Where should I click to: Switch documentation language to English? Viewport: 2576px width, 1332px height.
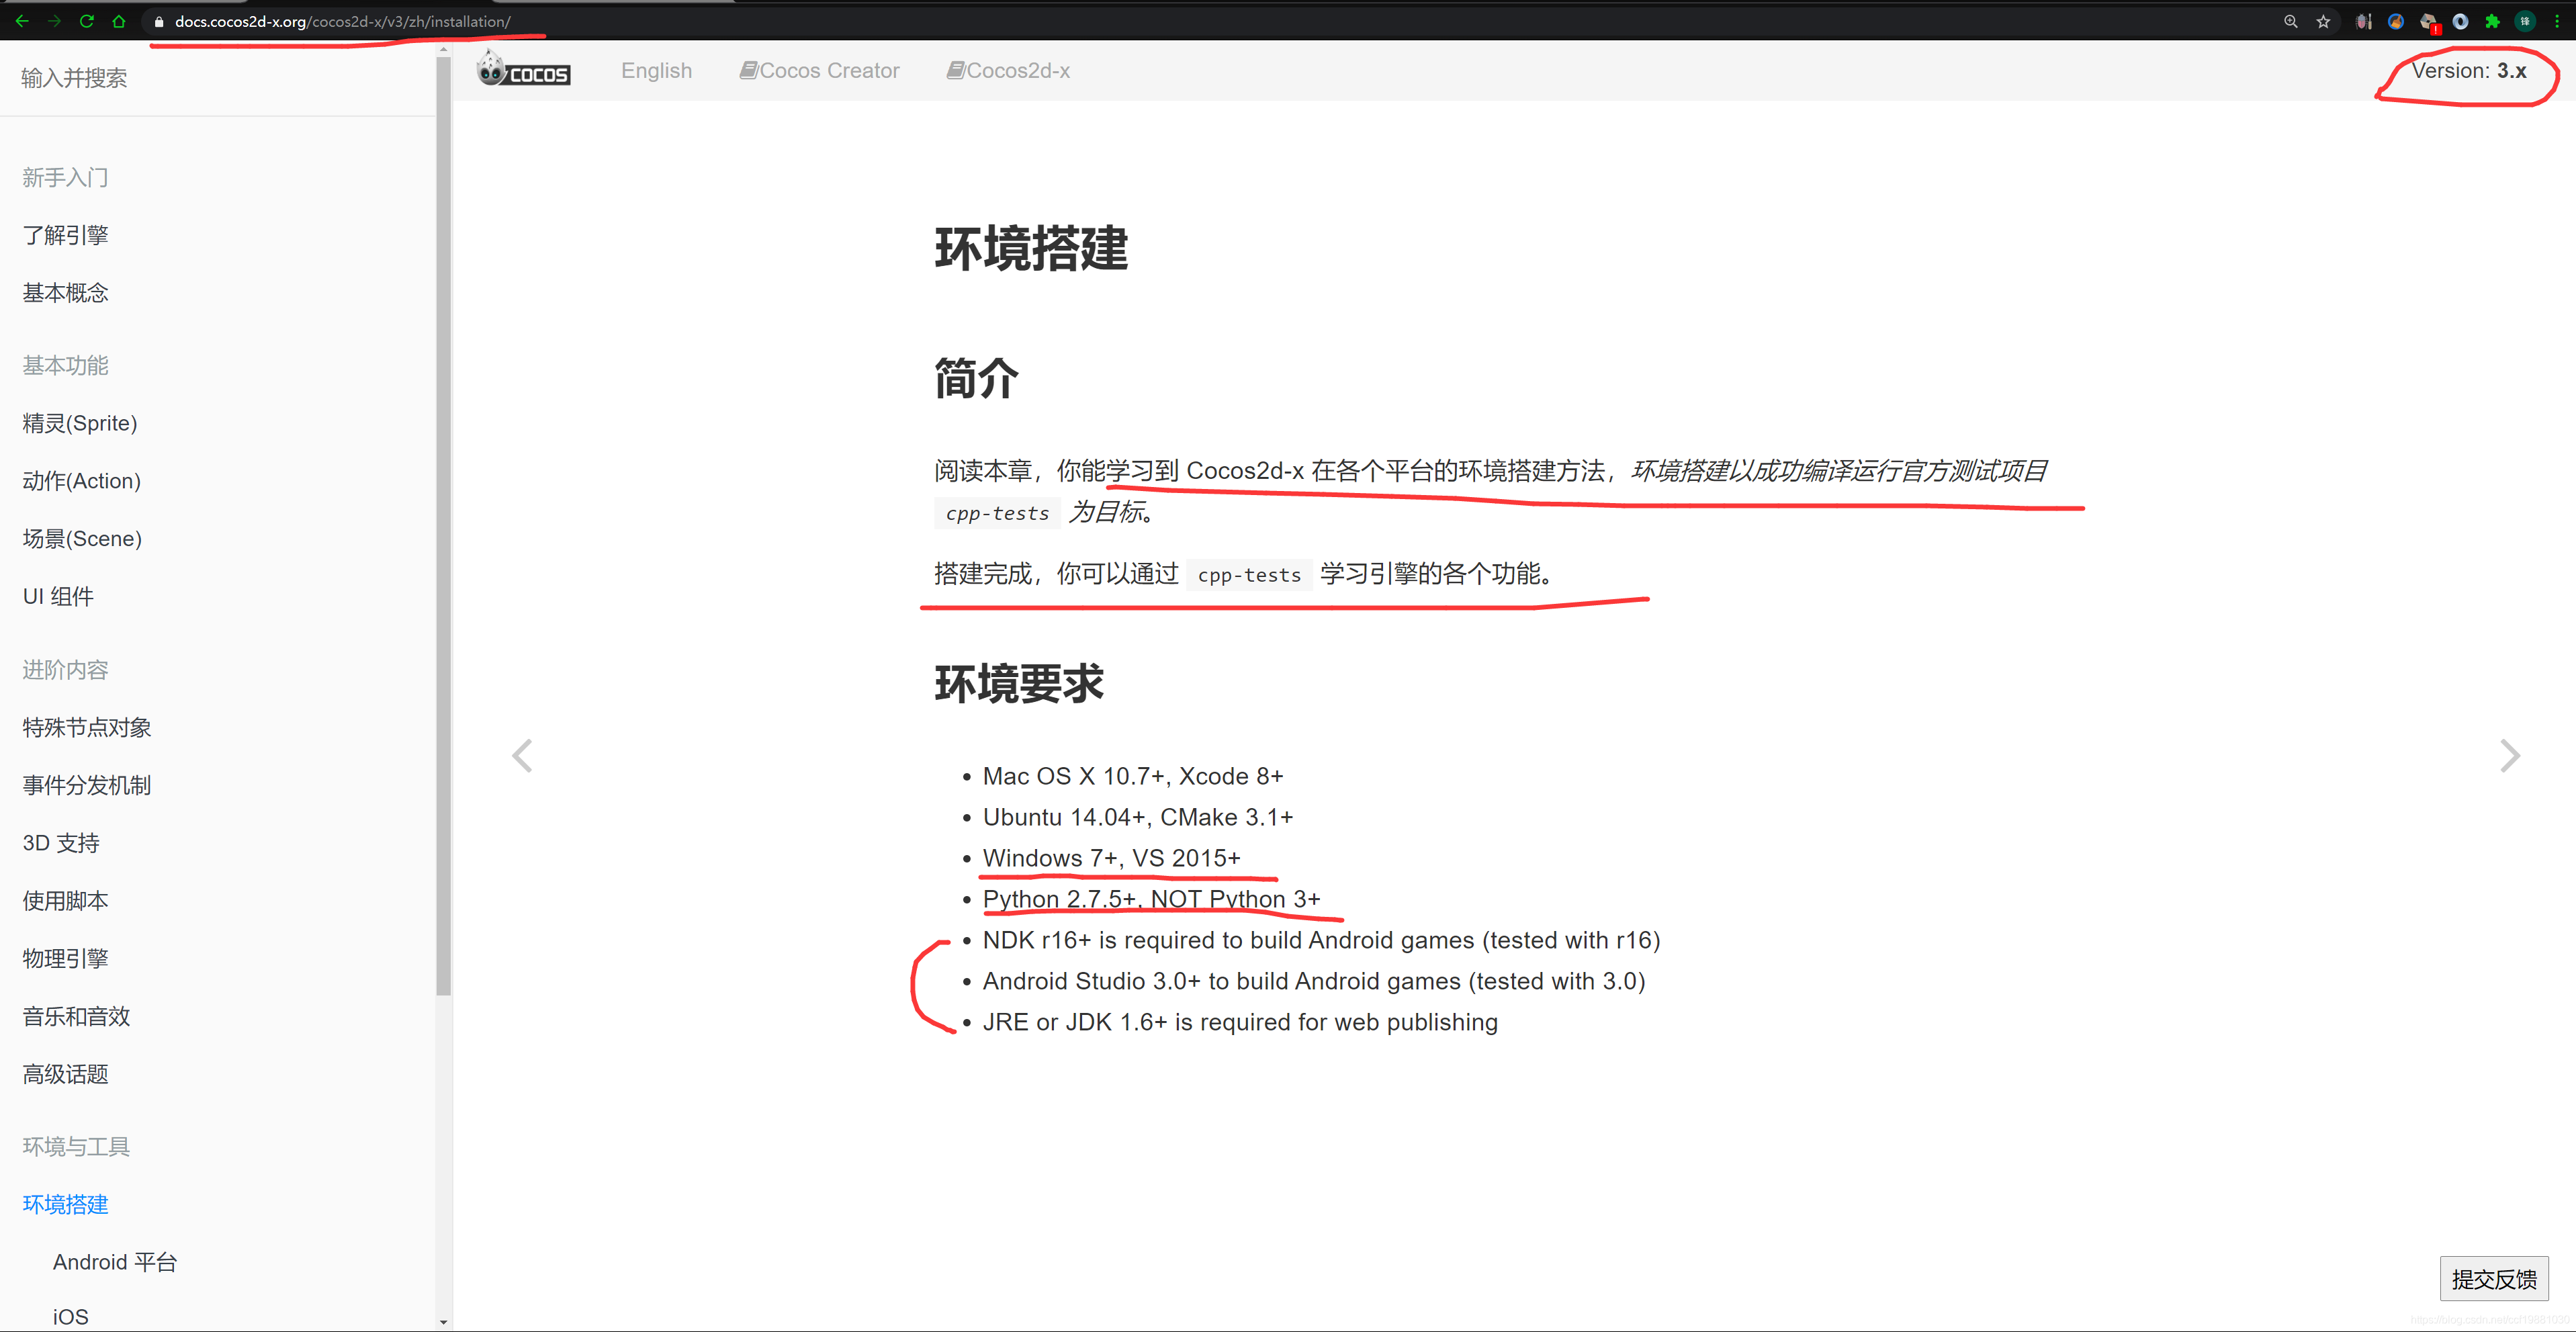point(656,70)
